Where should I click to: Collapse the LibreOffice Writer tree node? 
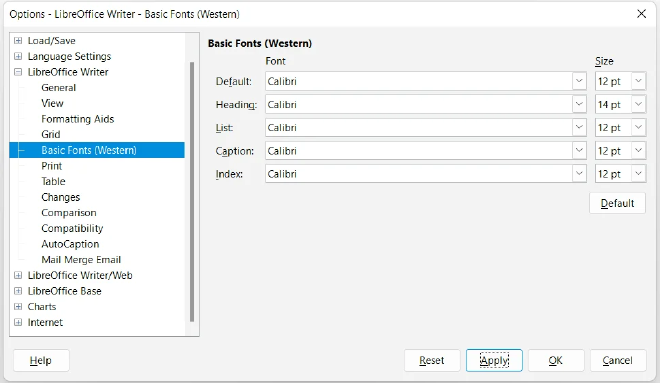18,72
